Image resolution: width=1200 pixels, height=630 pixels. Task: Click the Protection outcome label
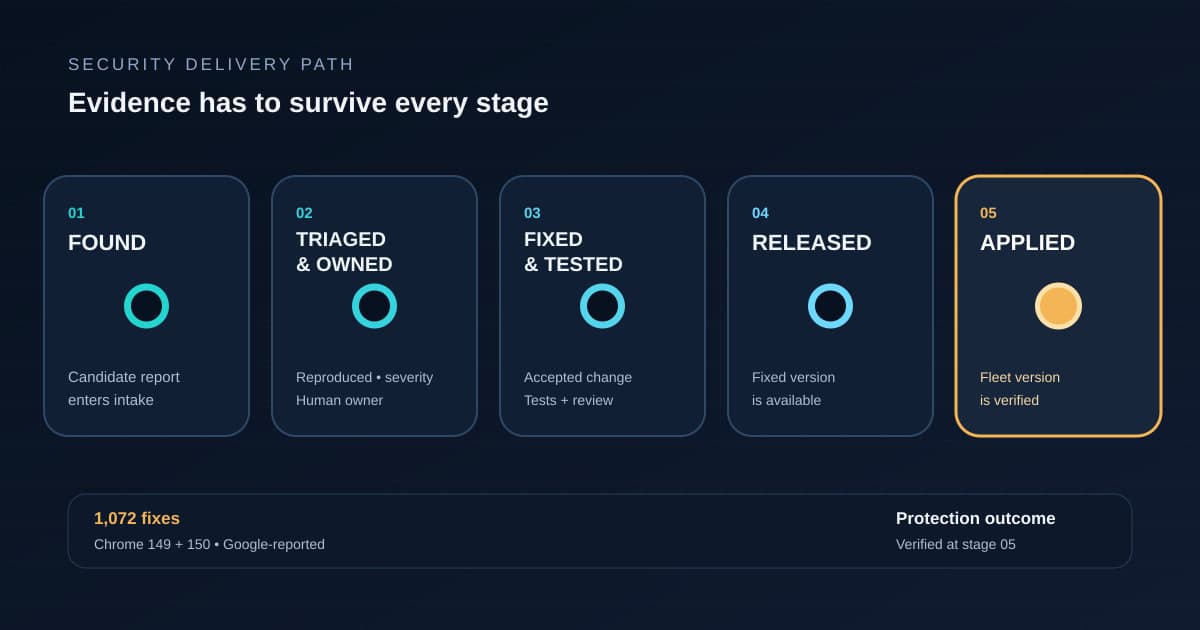click(x=975, y=518)
